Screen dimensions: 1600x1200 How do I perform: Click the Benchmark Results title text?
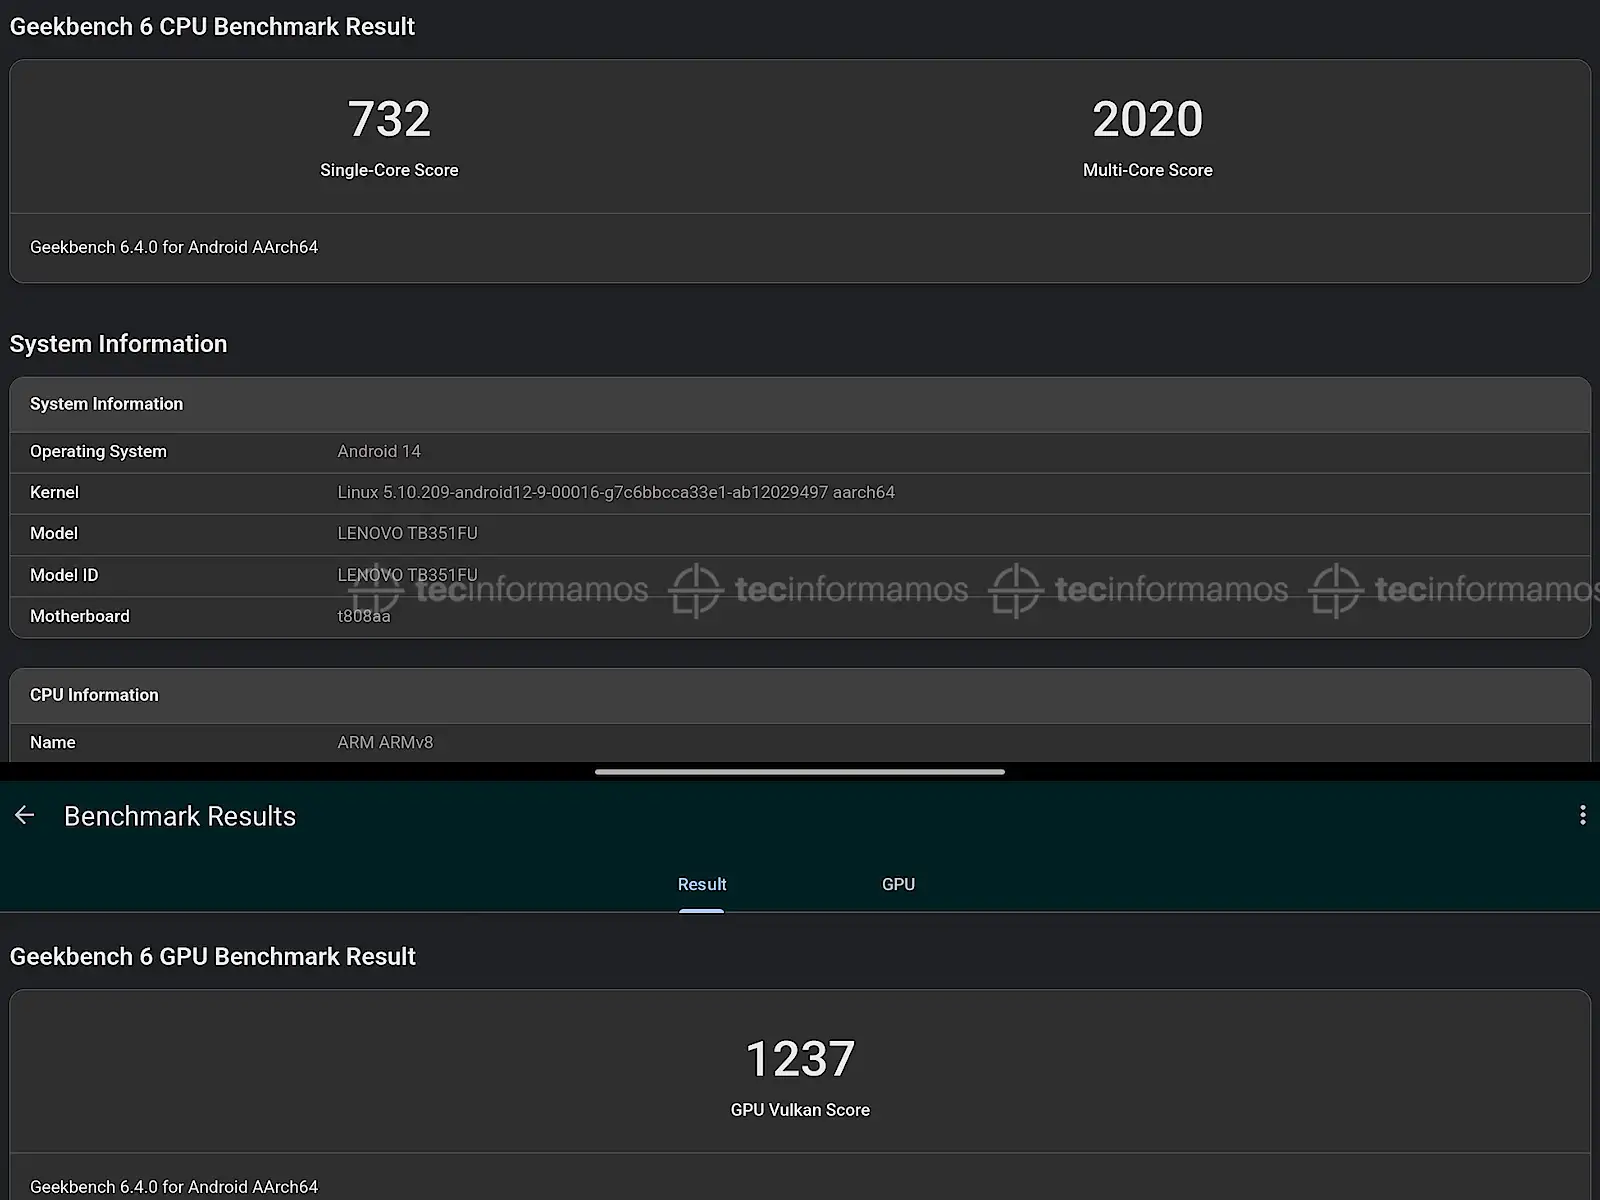pos(180,816)
